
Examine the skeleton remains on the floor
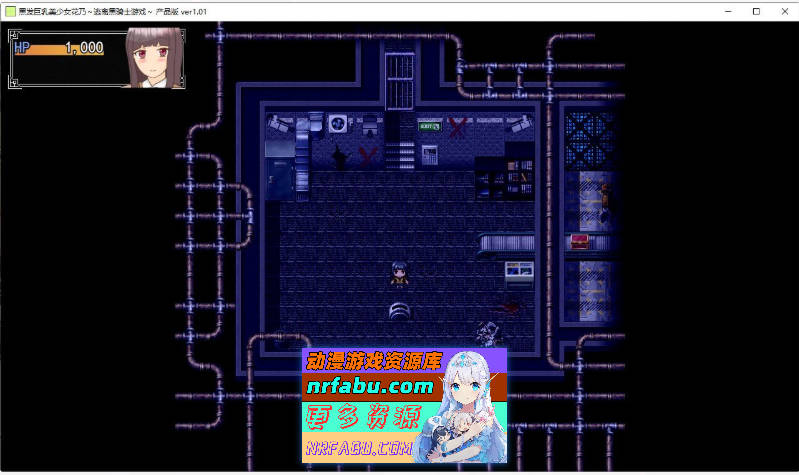[490, 330]
